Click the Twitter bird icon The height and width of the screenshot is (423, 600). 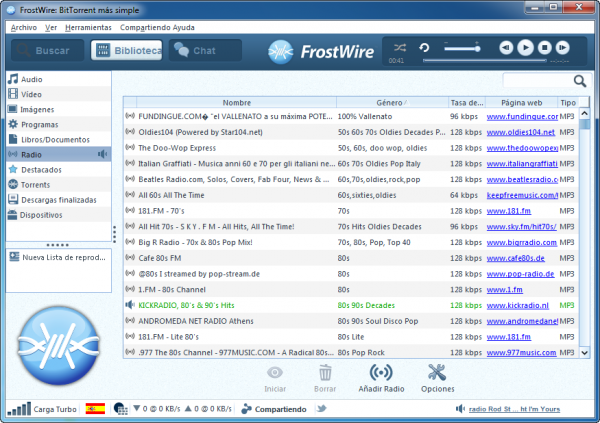click(322, 409)
